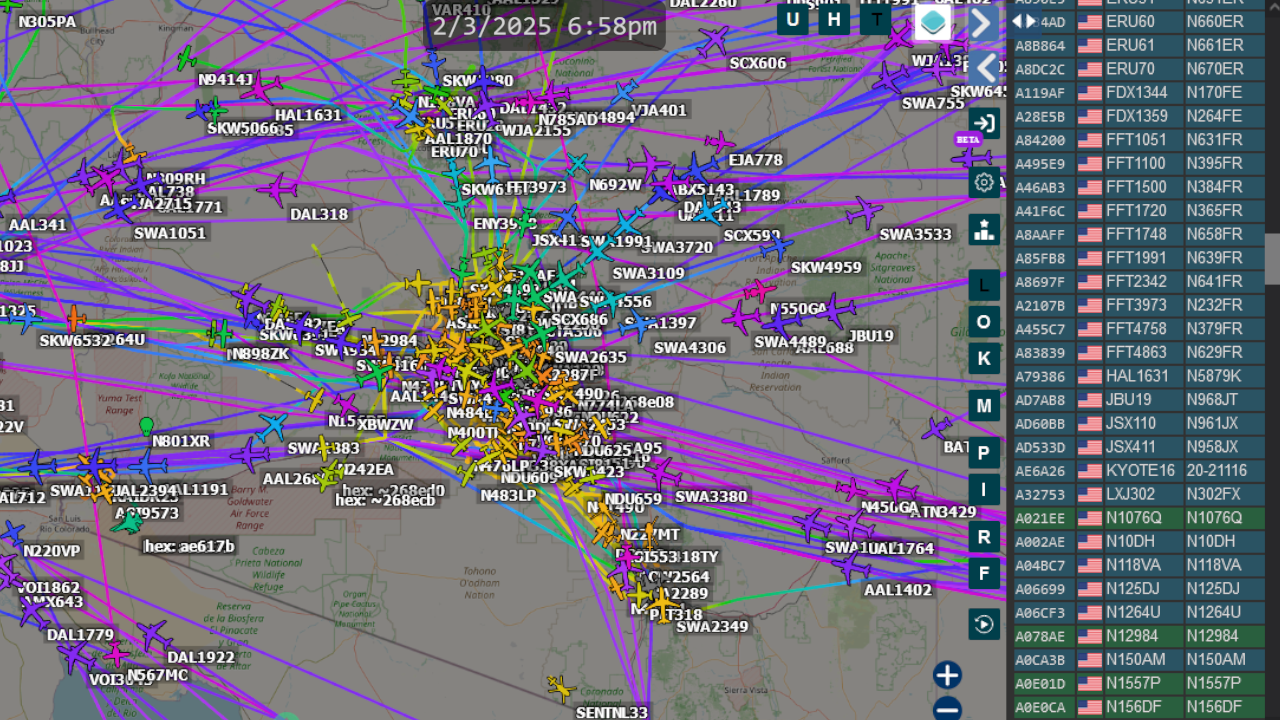1280x720 pixels.
Task: Select the DAL318 aircraft icon
Action: (277, 189)
